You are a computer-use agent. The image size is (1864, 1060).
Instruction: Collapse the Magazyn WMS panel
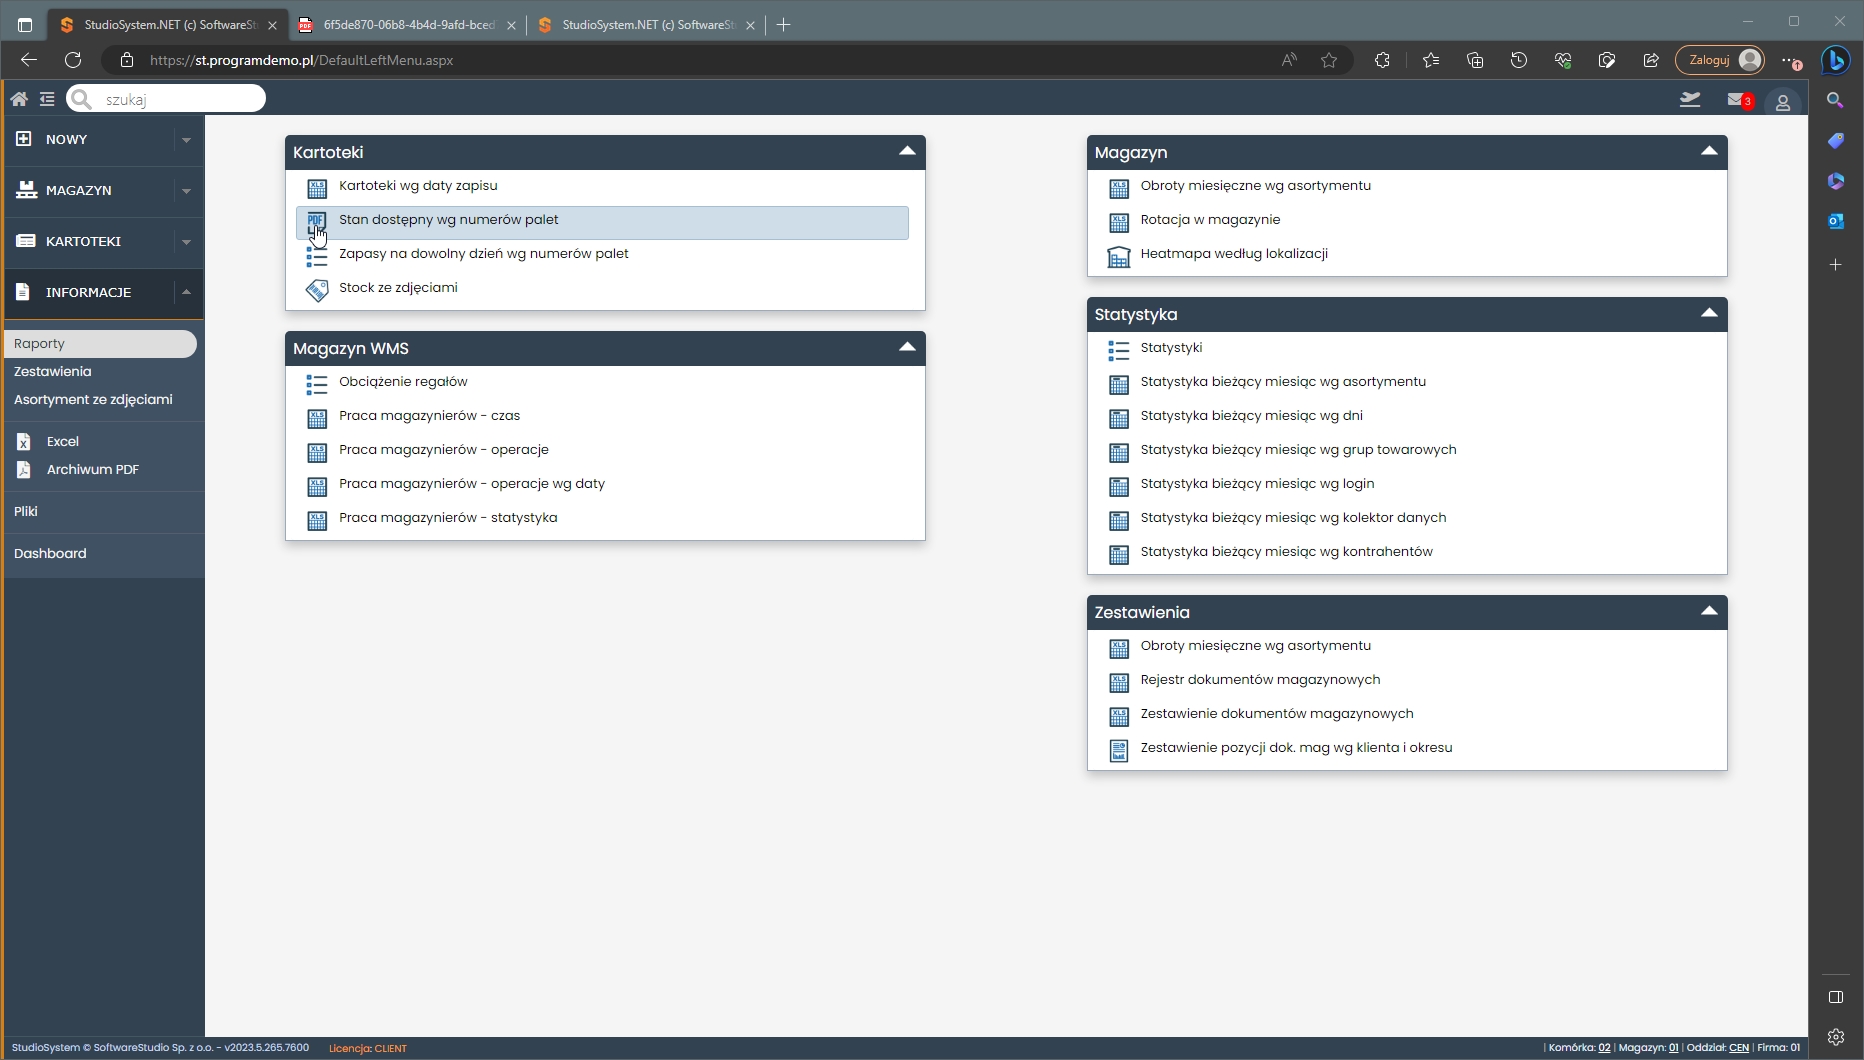click(907, 348)
